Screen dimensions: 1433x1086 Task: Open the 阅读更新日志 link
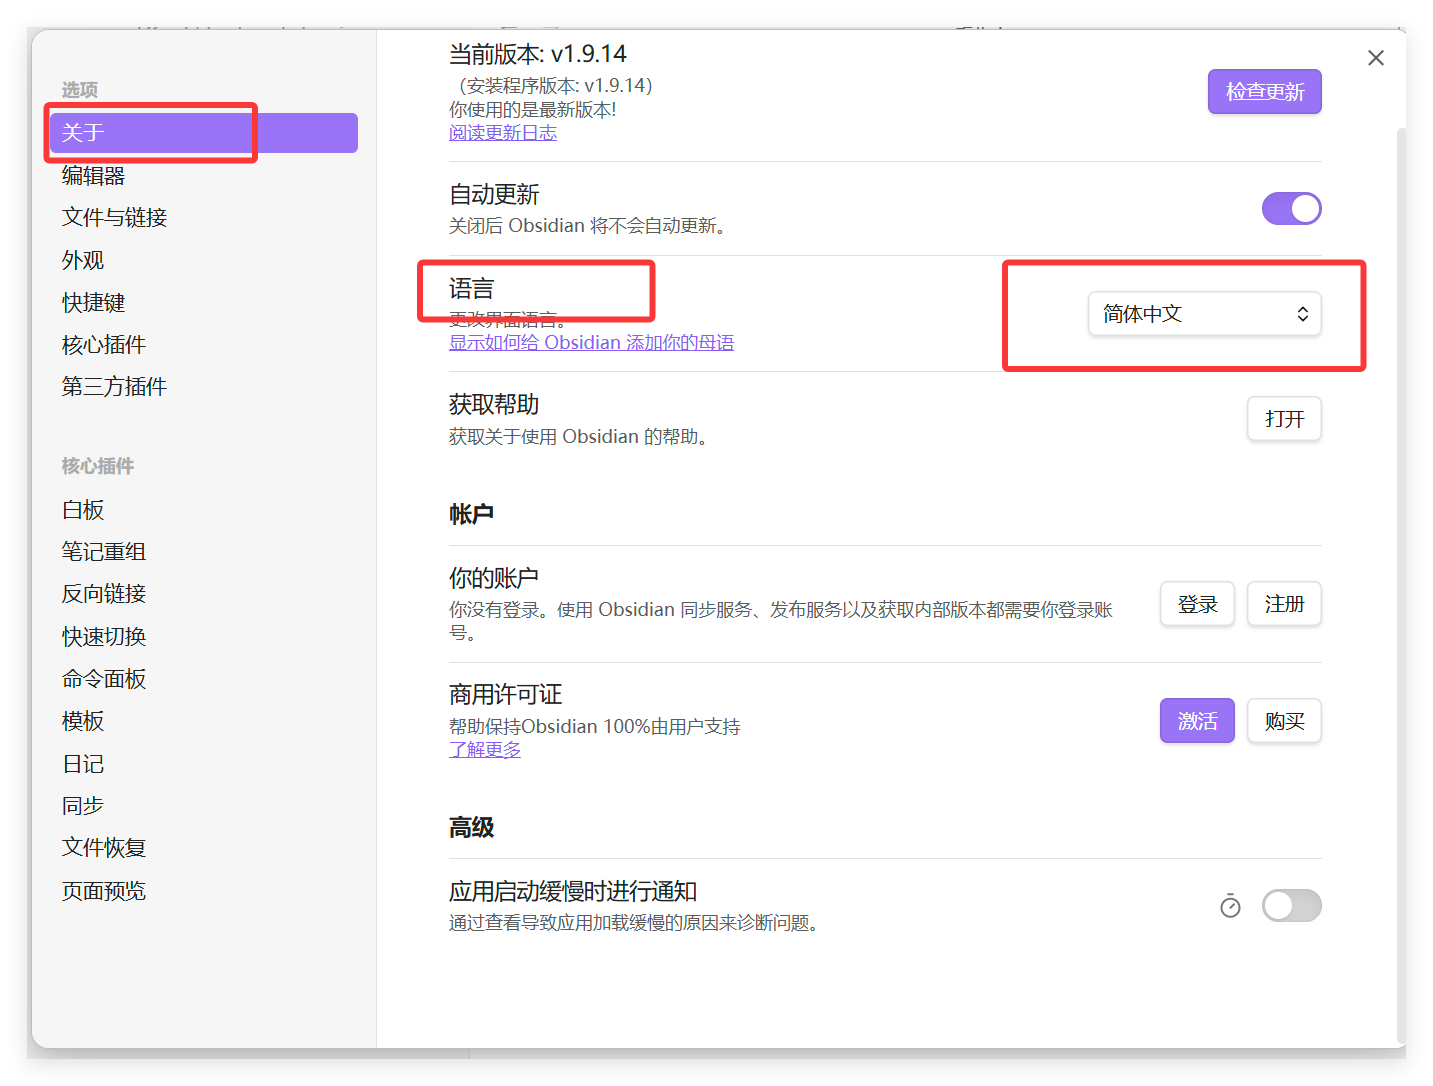pos(503,133)
